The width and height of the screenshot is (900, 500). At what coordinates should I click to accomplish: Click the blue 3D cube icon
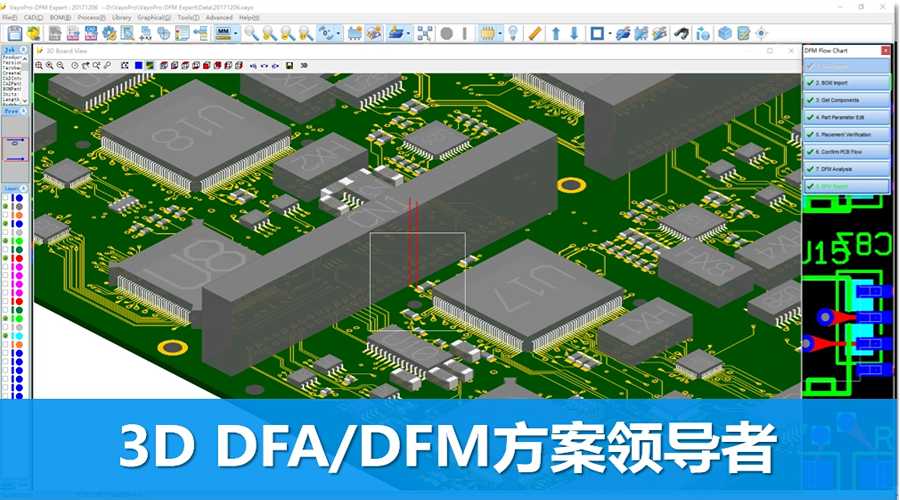(725, 33)
